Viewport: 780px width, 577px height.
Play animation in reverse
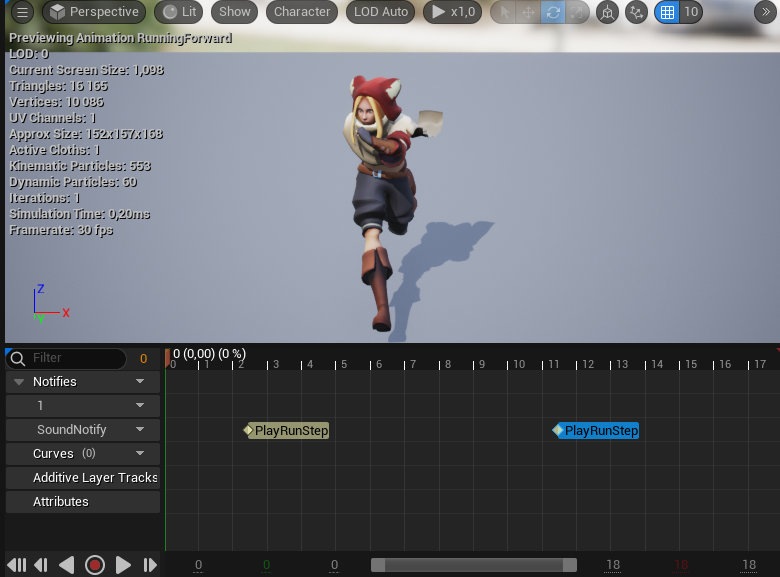pyautogui.click(x=67, y=565)
